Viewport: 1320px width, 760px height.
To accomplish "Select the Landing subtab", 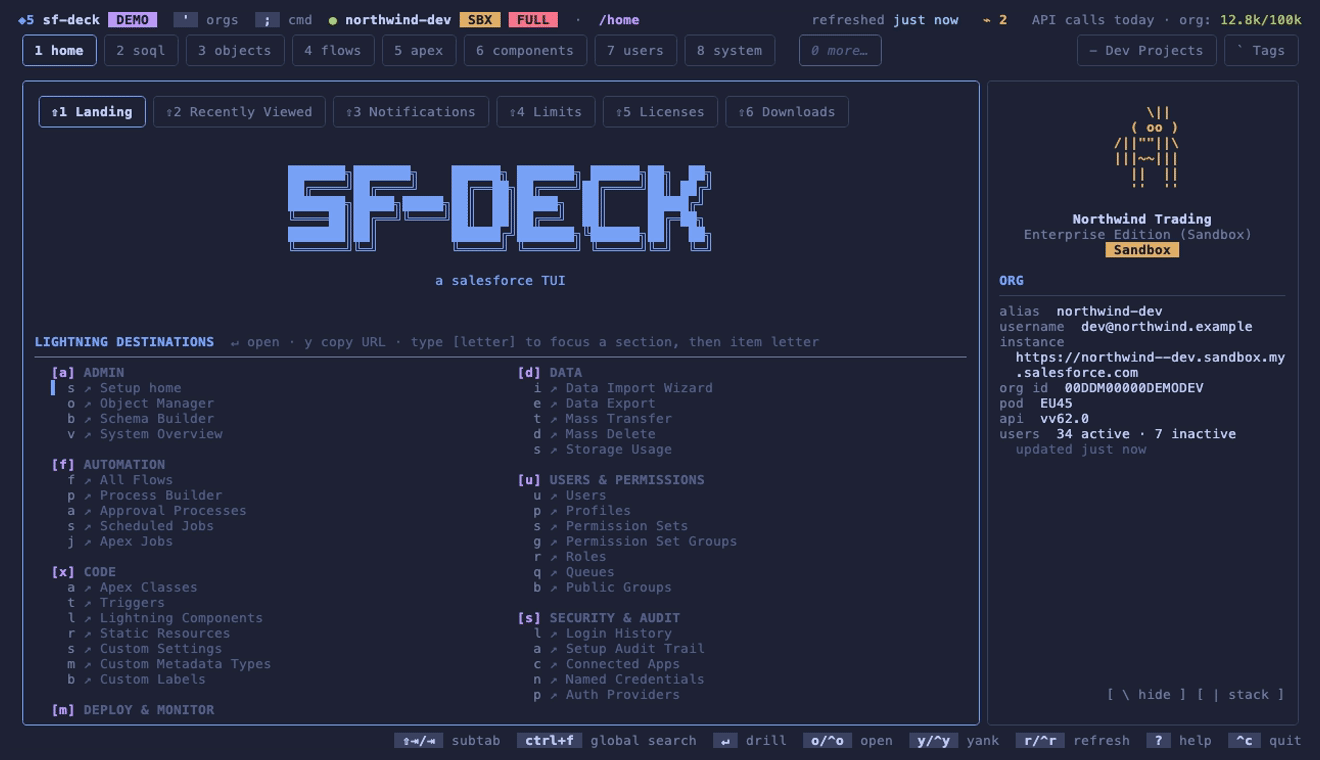I will (x=92, y=112).
